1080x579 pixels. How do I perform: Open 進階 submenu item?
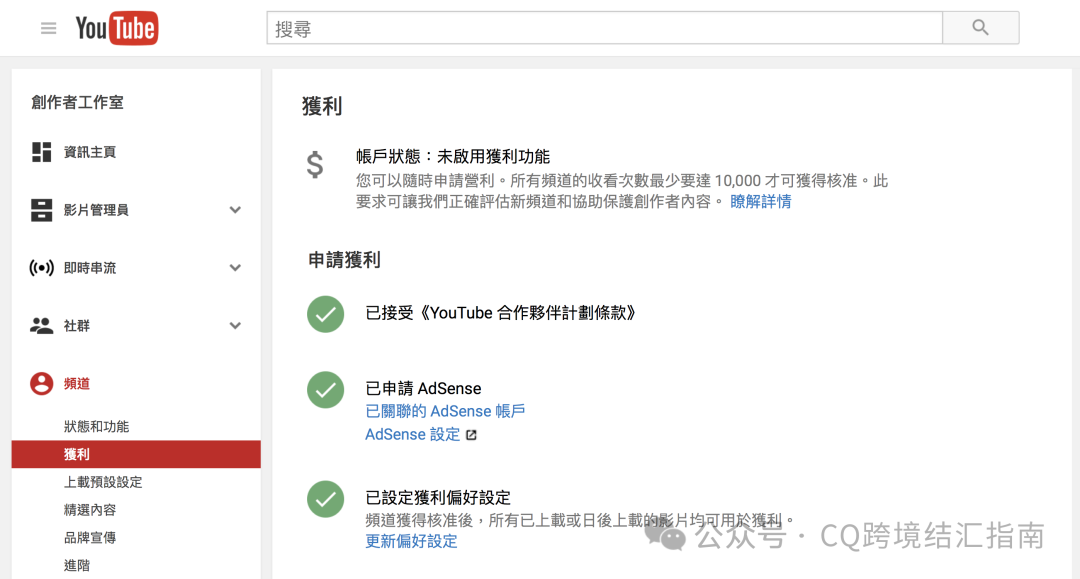(x=76, y=565)
